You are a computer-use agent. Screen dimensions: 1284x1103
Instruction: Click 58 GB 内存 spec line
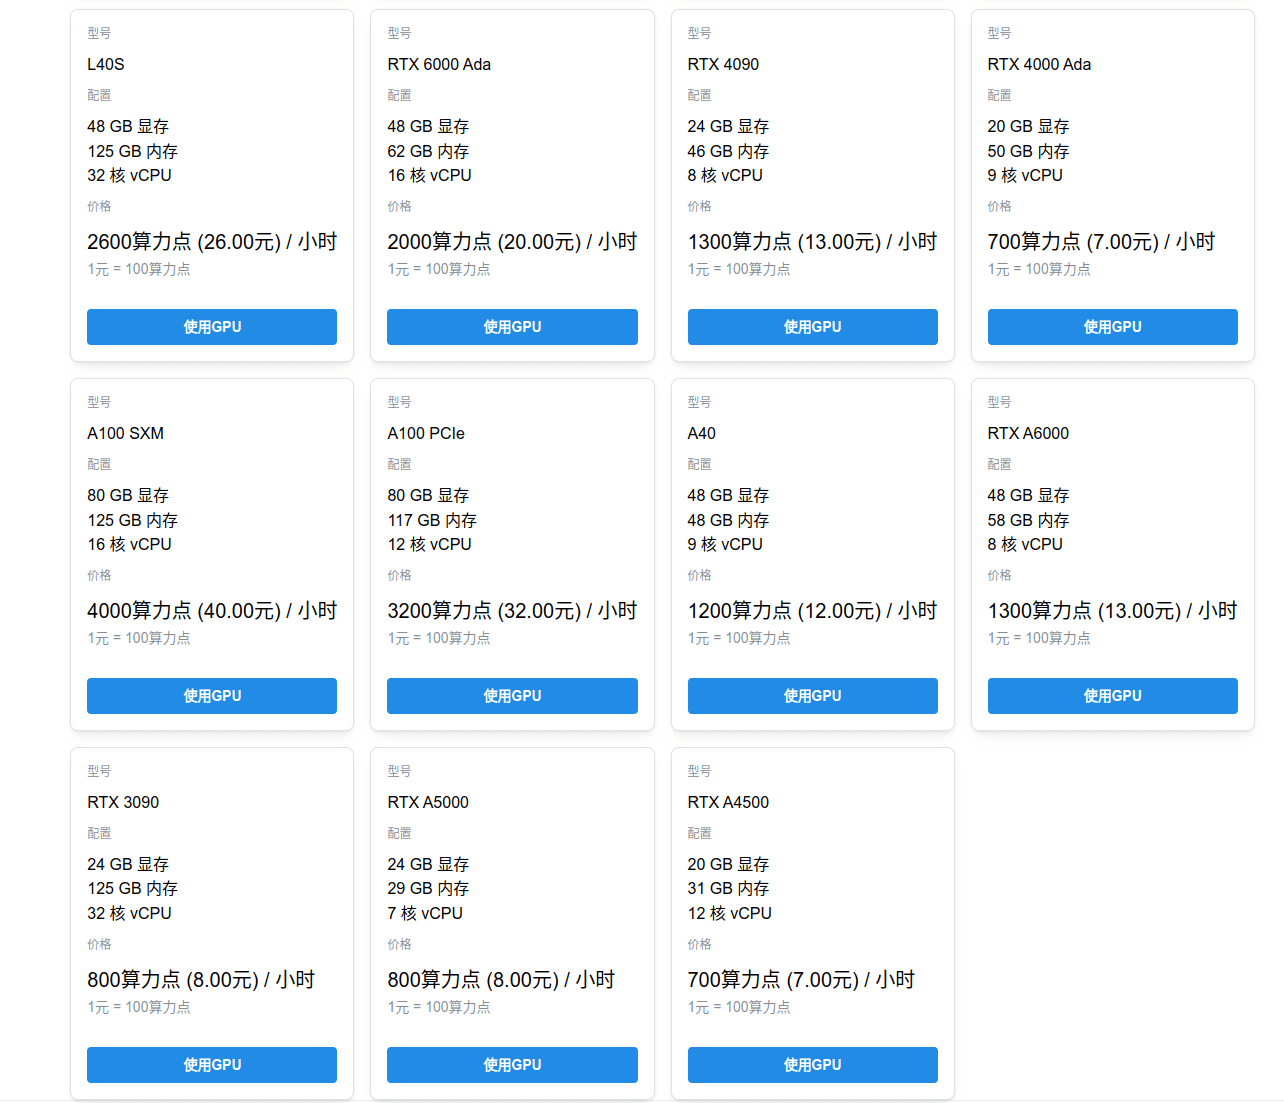(1028, 520)
